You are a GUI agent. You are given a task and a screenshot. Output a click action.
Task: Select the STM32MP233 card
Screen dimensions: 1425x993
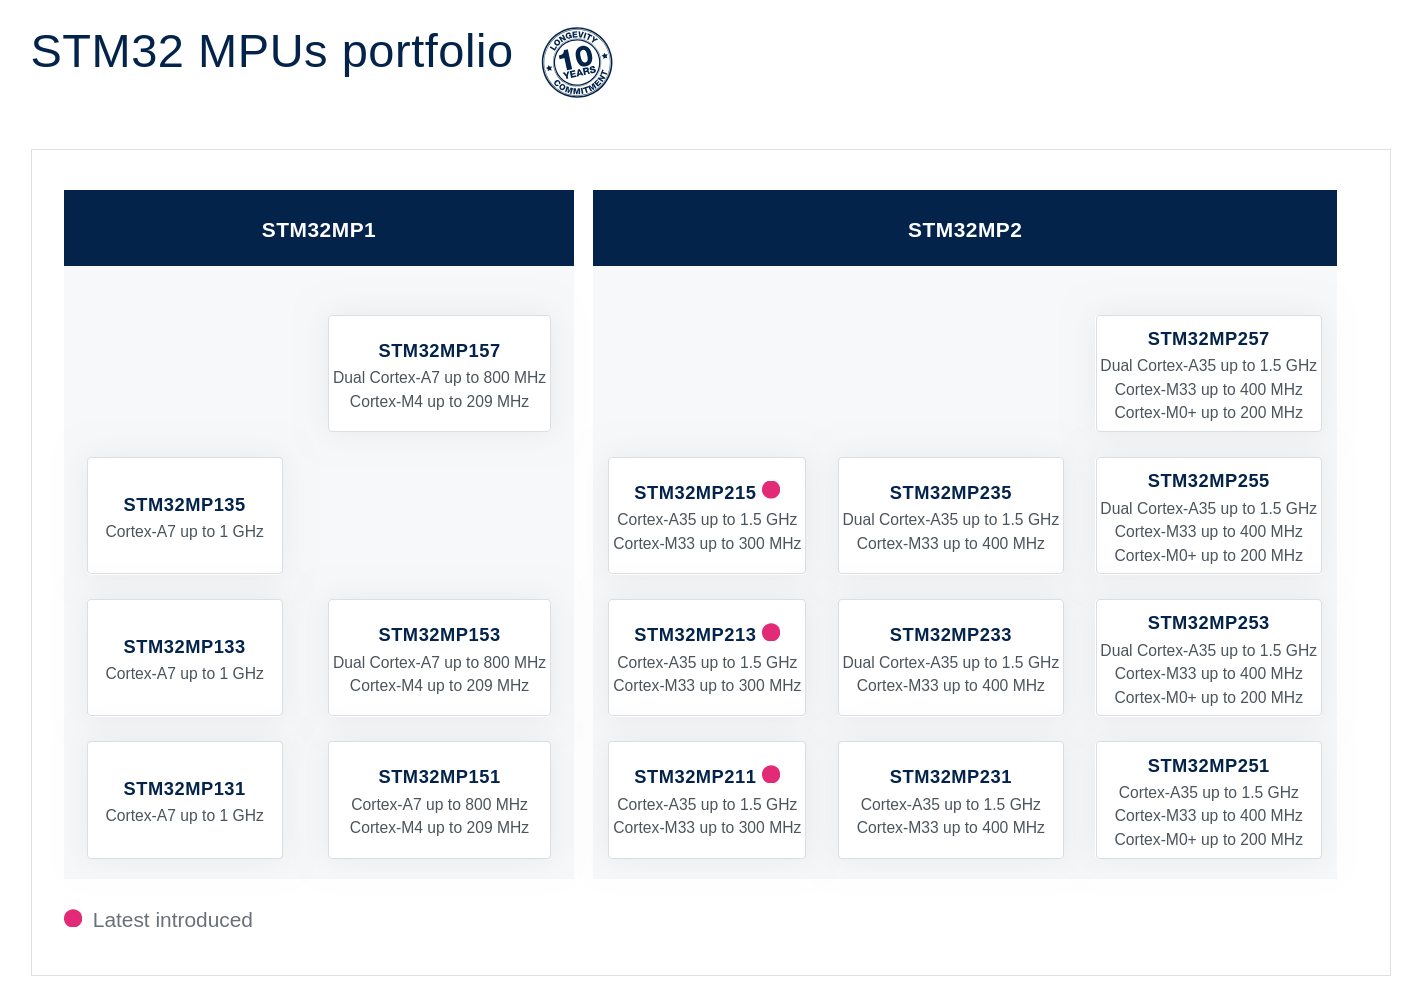tap(951, 658)
